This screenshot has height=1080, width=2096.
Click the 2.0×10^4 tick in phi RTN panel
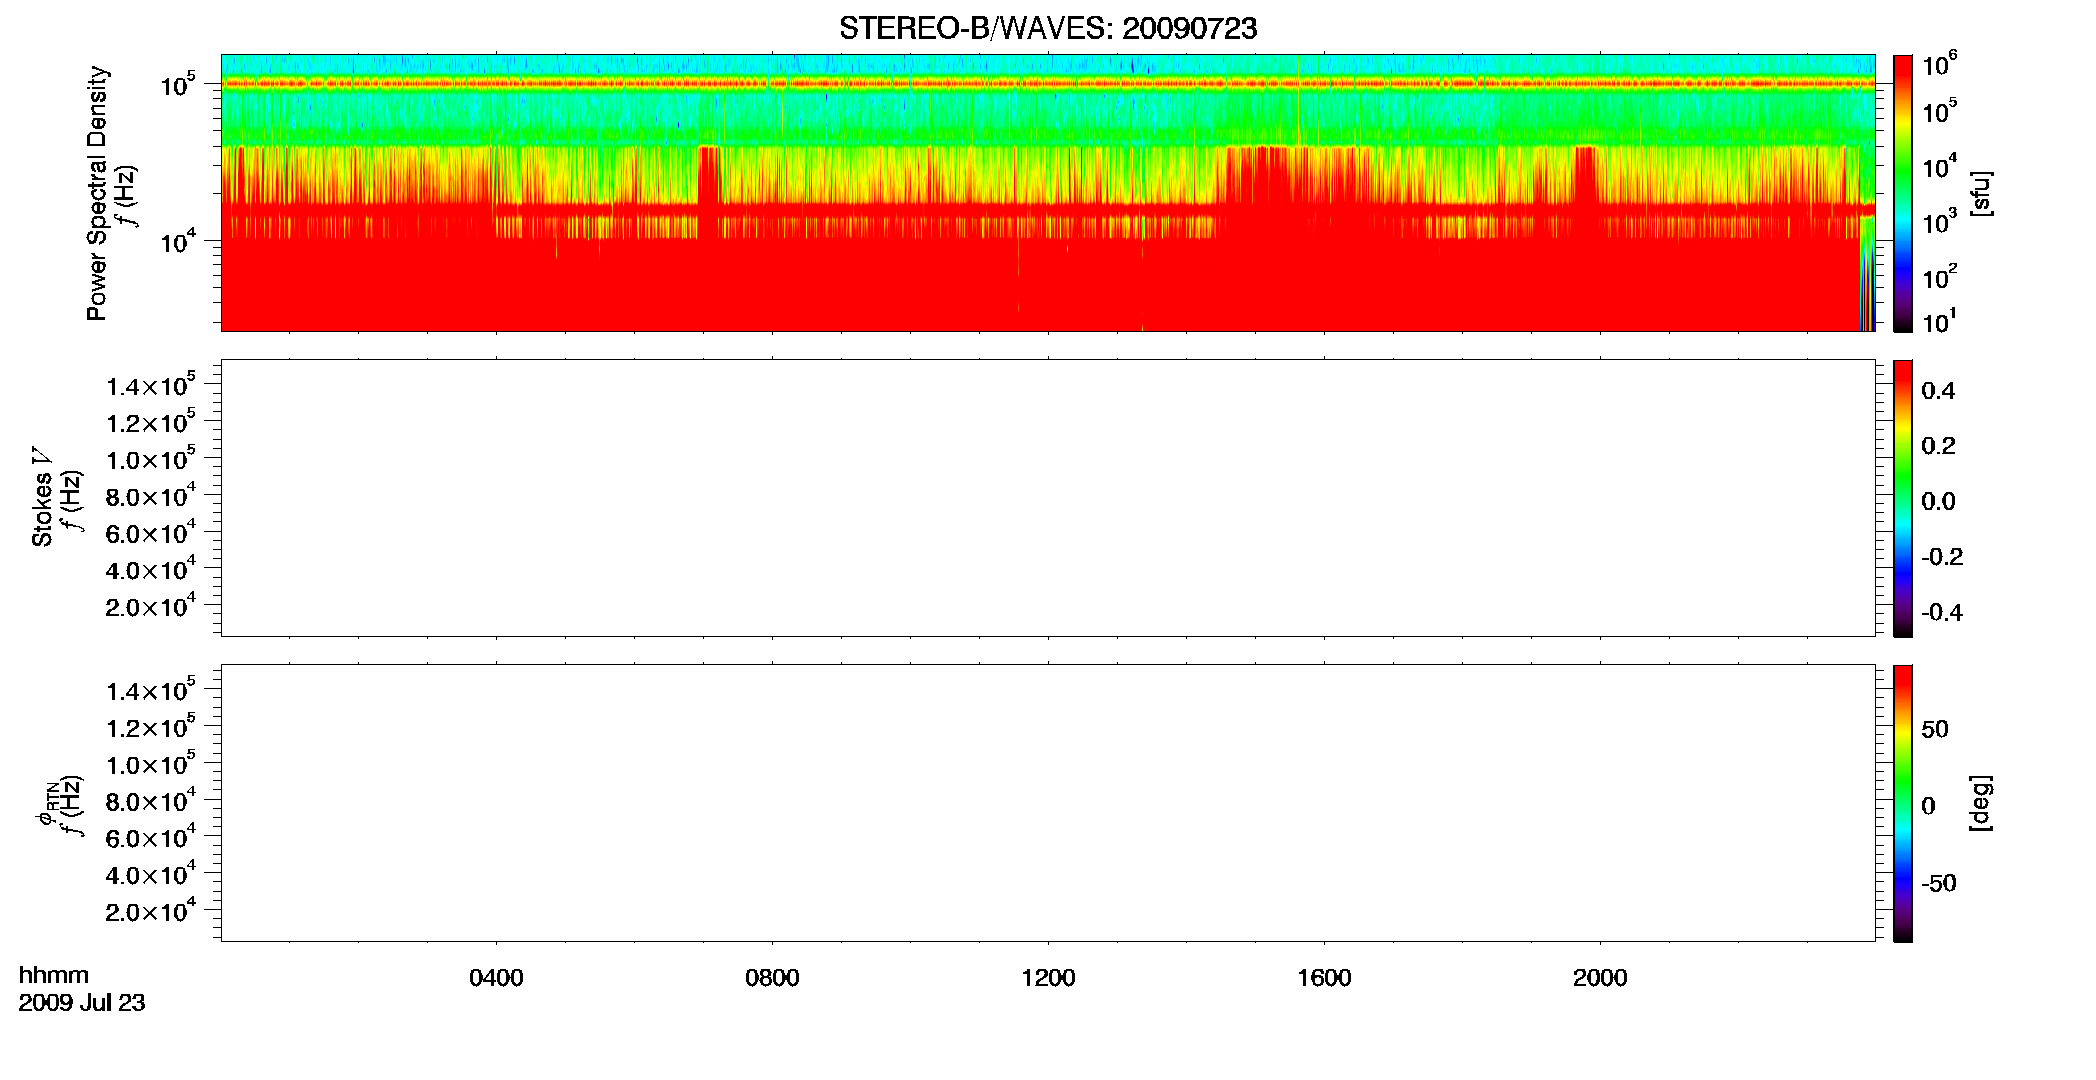(x=151, y=909)
